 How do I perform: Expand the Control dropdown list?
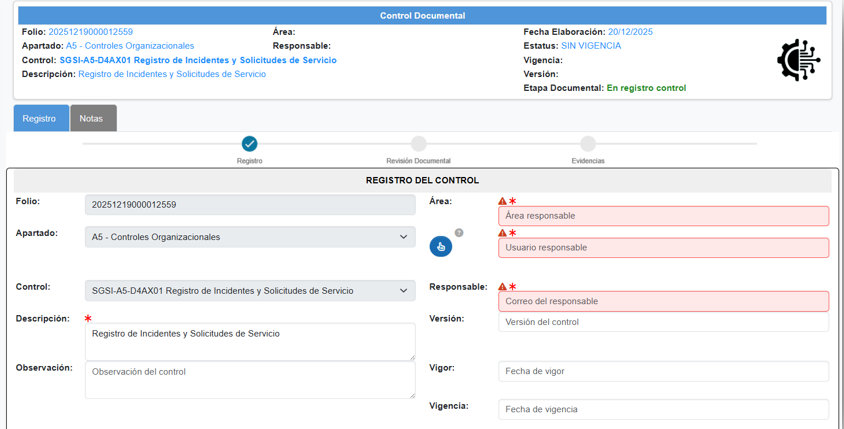250,291
